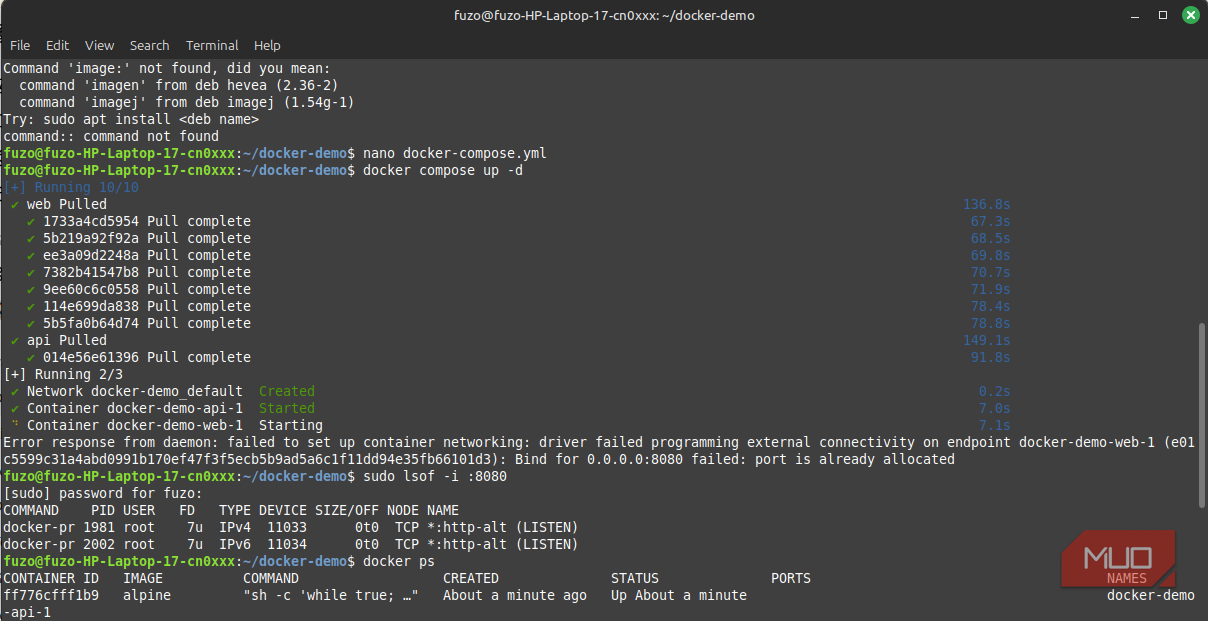Click the 'command:: command not found' line
The width and height of the screenshot is (1208, 621).
point(111,136)
